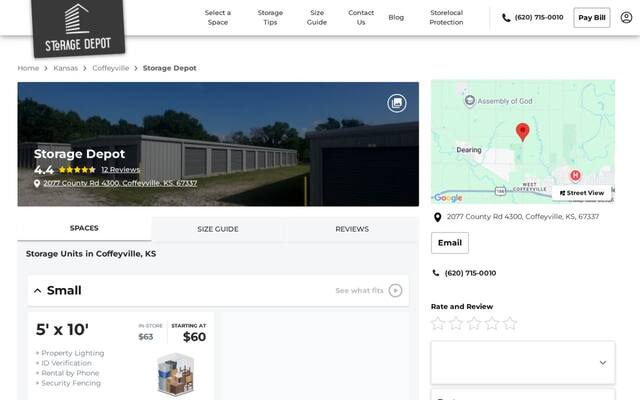
Task: Click location pin beside banner address
Action: pos(37,184)
